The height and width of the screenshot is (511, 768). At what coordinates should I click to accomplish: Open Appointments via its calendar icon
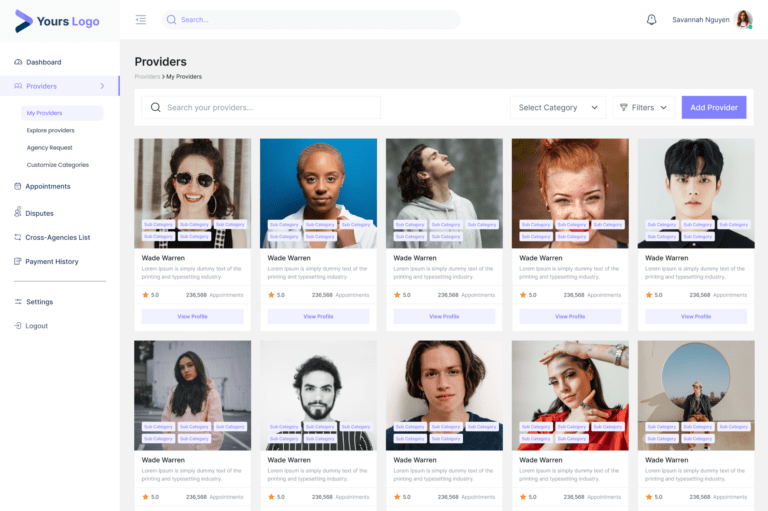click(x=18, y=186)
